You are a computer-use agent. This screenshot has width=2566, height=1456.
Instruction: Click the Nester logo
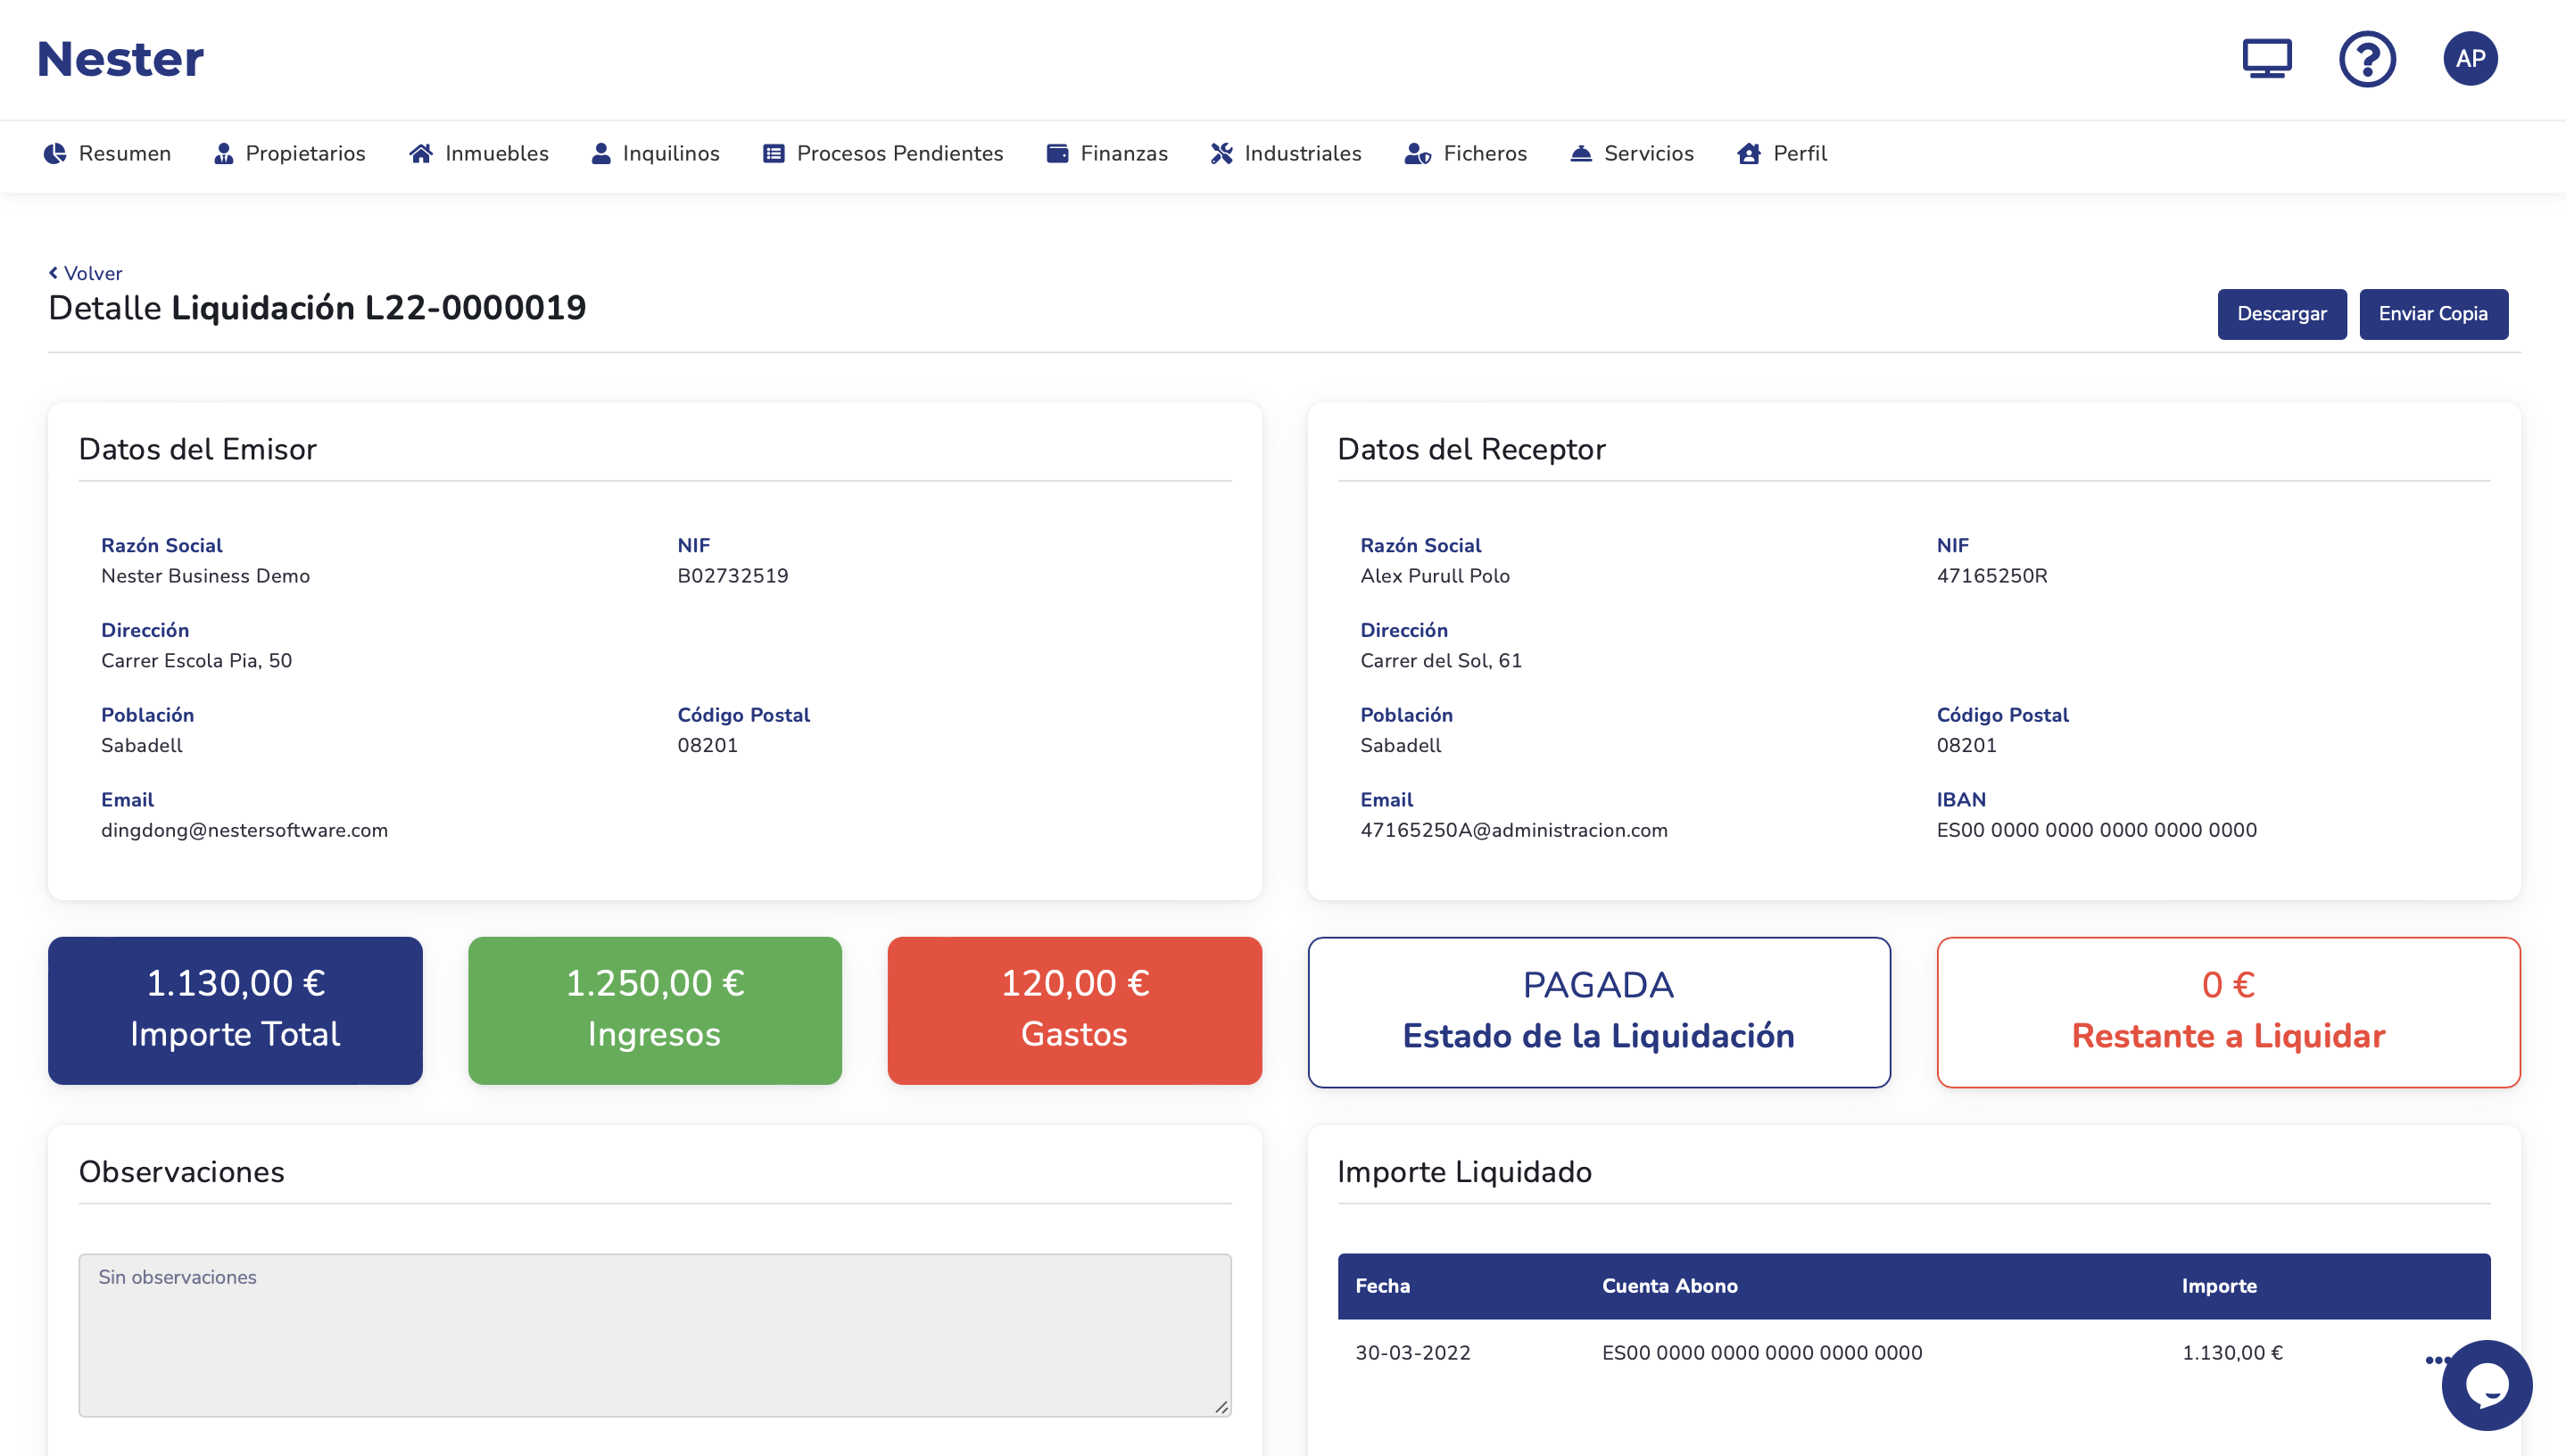pos(119,57)
